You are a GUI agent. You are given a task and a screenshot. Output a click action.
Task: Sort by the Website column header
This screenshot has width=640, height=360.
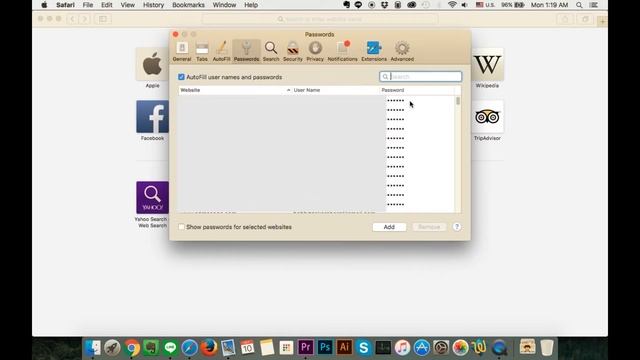tap(235, 90)
